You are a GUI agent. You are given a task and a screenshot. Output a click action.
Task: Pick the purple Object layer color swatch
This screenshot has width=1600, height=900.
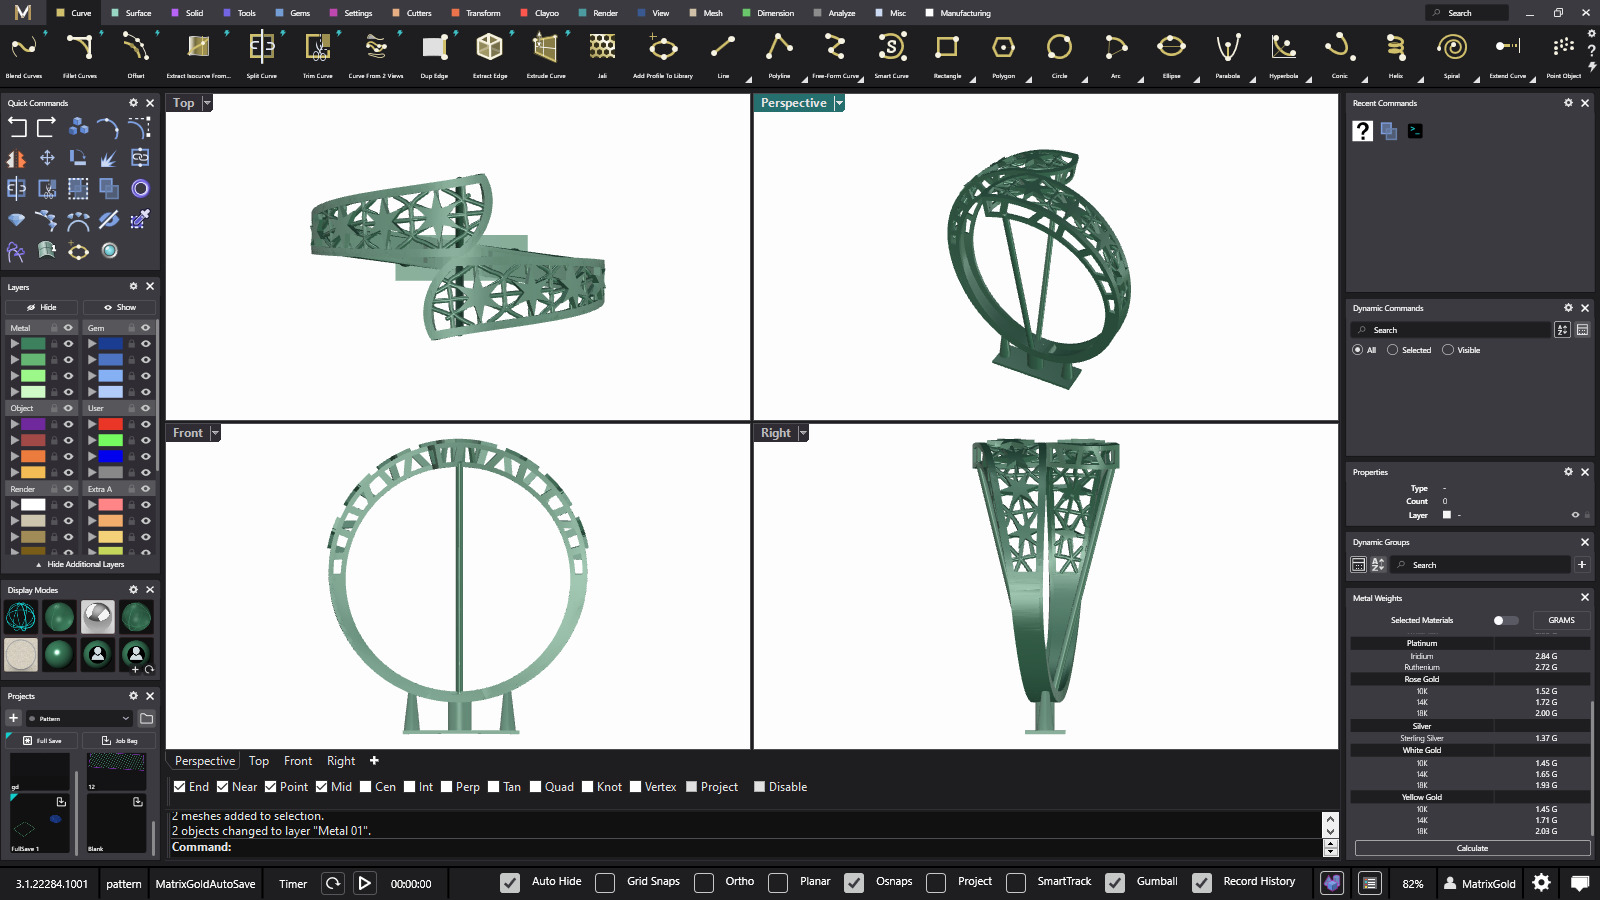click(33, 424)
